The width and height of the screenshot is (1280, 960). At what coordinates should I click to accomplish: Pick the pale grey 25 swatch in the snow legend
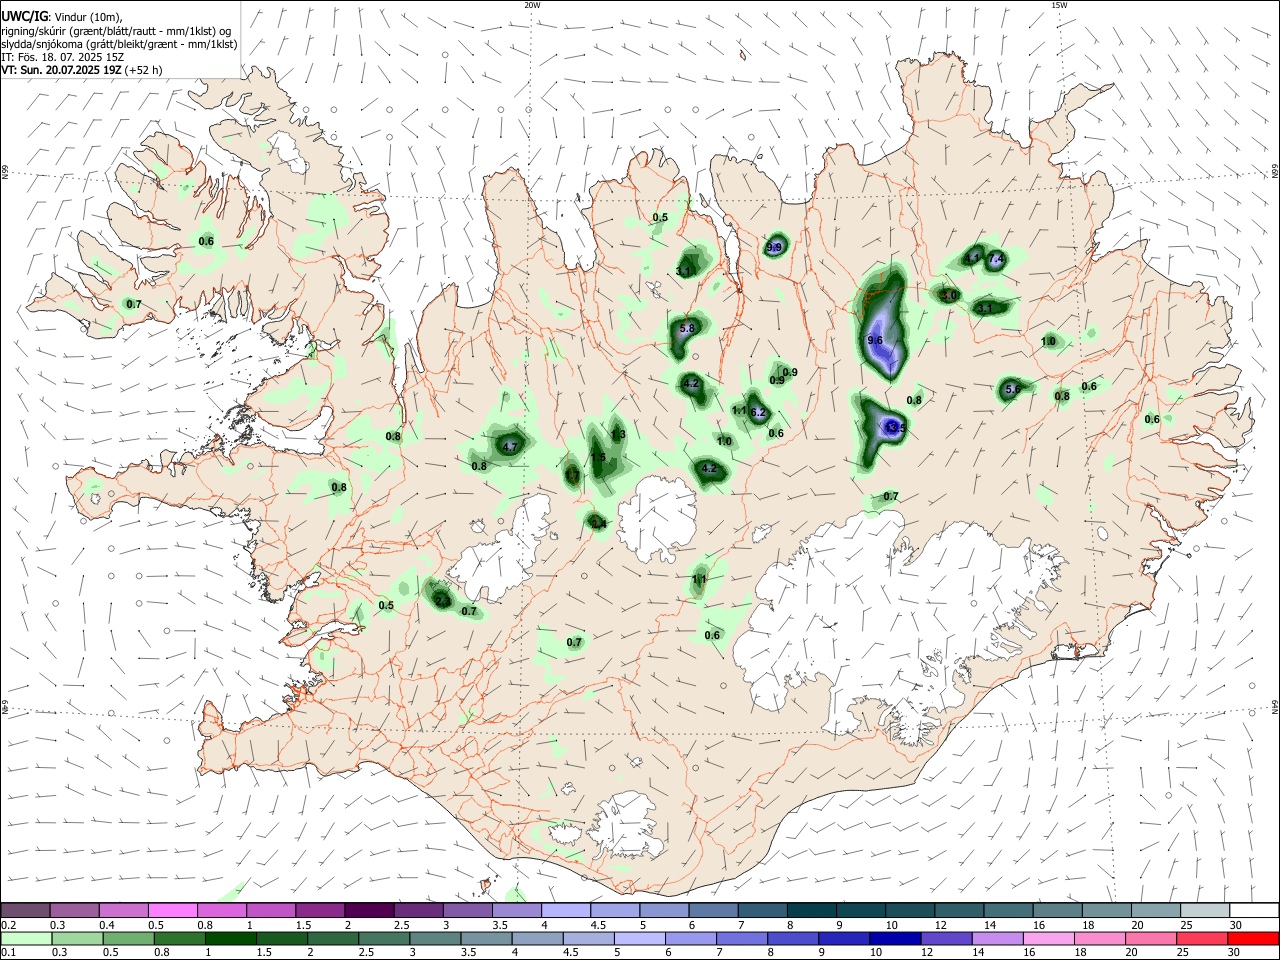click(x=1204, y=910)
